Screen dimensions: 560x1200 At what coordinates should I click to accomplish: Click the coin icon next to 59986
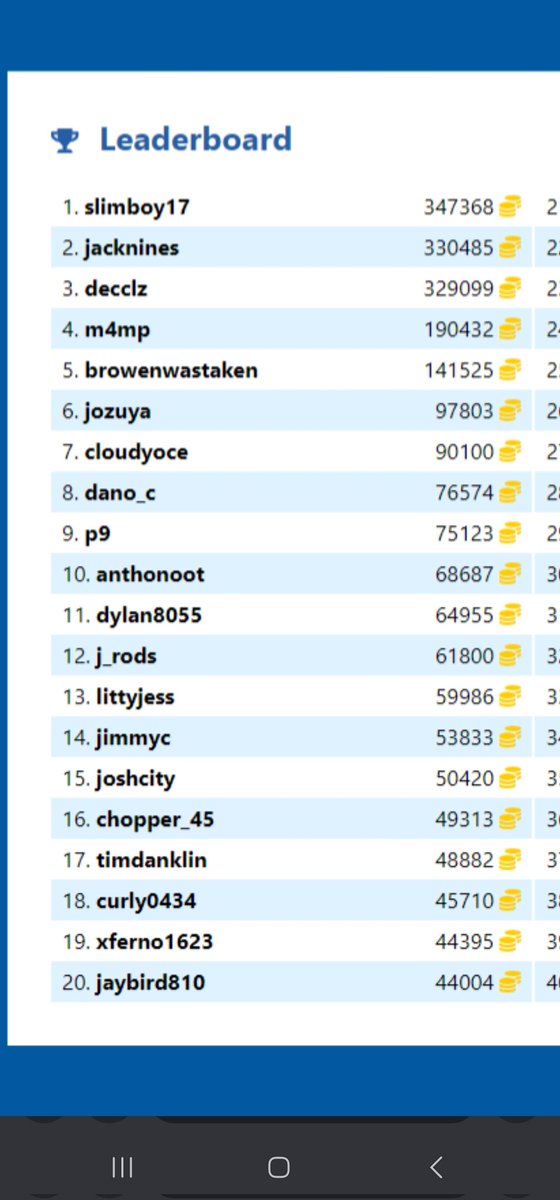tap(510, 697)
